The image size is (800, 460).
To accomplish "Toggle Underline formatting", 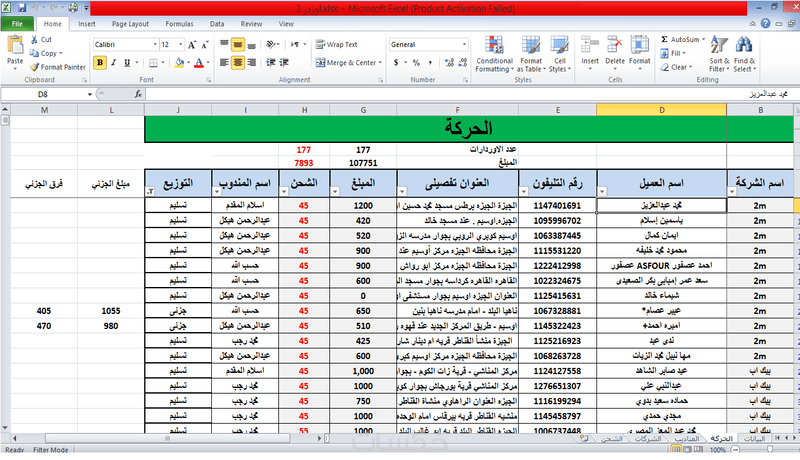I will point(127,63).
